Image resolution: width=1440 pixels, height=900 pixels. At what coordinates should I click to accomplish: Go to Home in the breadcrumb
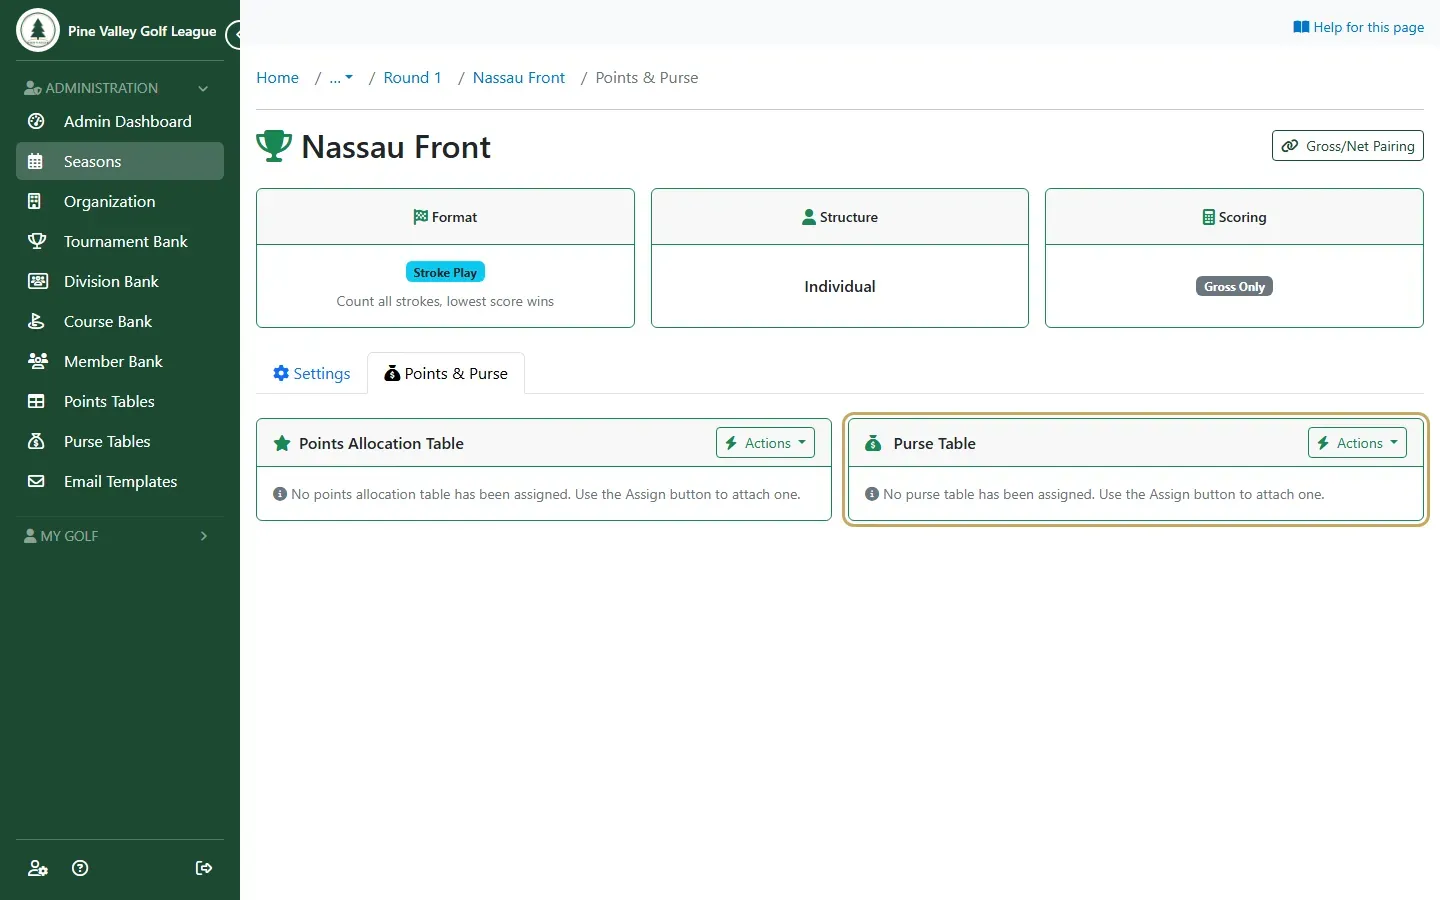(277, 78)
